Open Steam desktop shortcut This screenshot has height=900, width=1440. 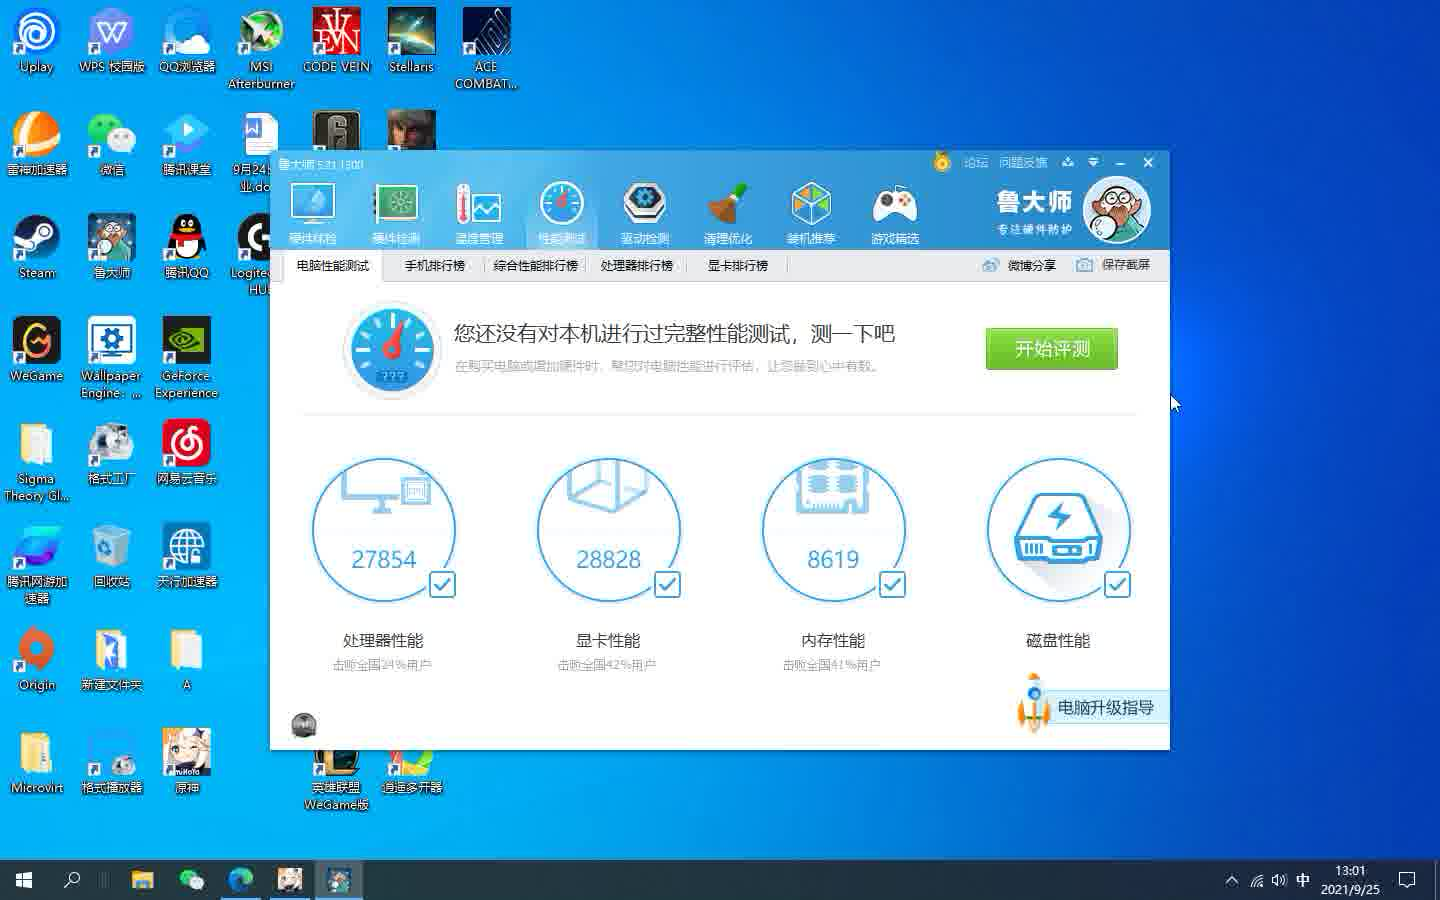point(37,247)
